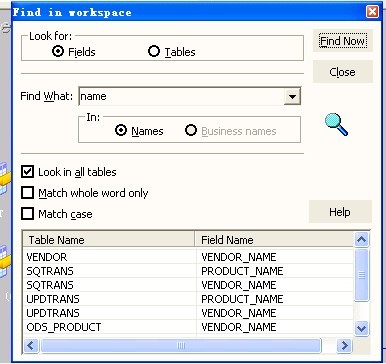Select the VENDOR table row
Screen dimensions: 386x364
click(x=188, y=257)
